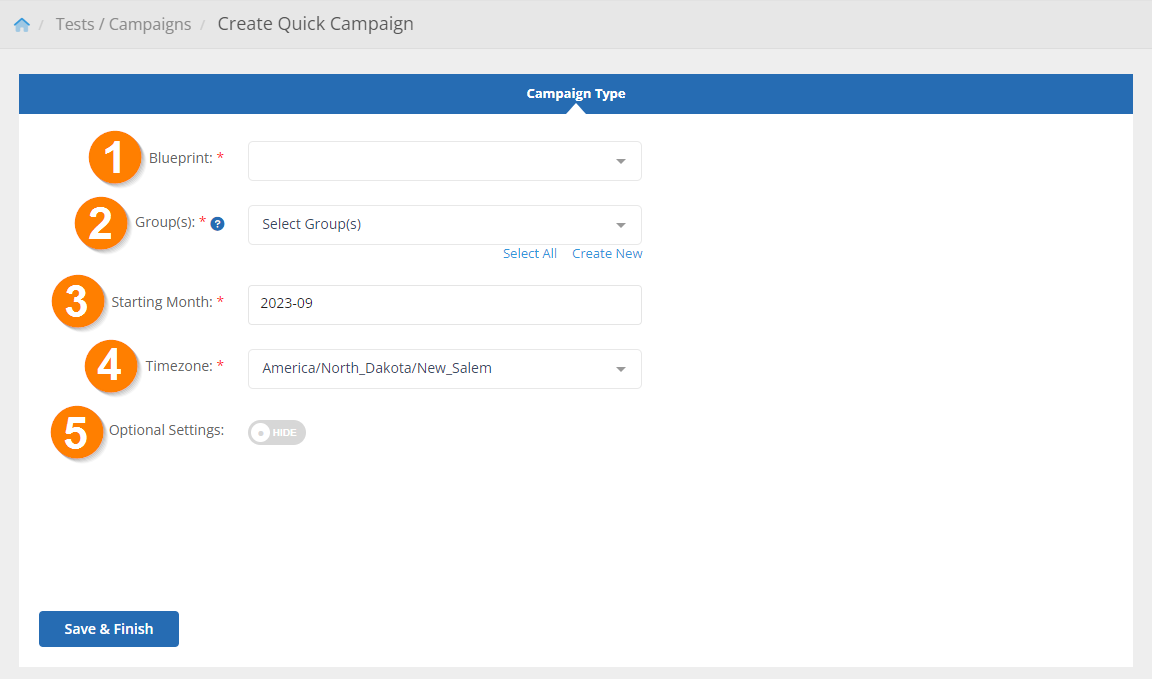The image size is (1152, 679).
Task: Open the Blueprint dropdown
Action: [x=444, y=161]
